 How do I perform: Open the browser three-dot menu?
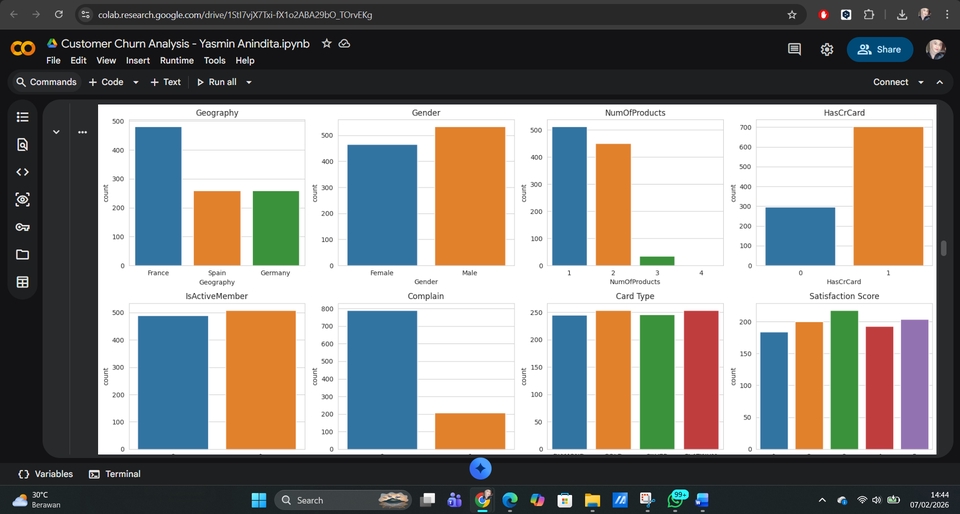pyautogui.click(x=947, y=15)
